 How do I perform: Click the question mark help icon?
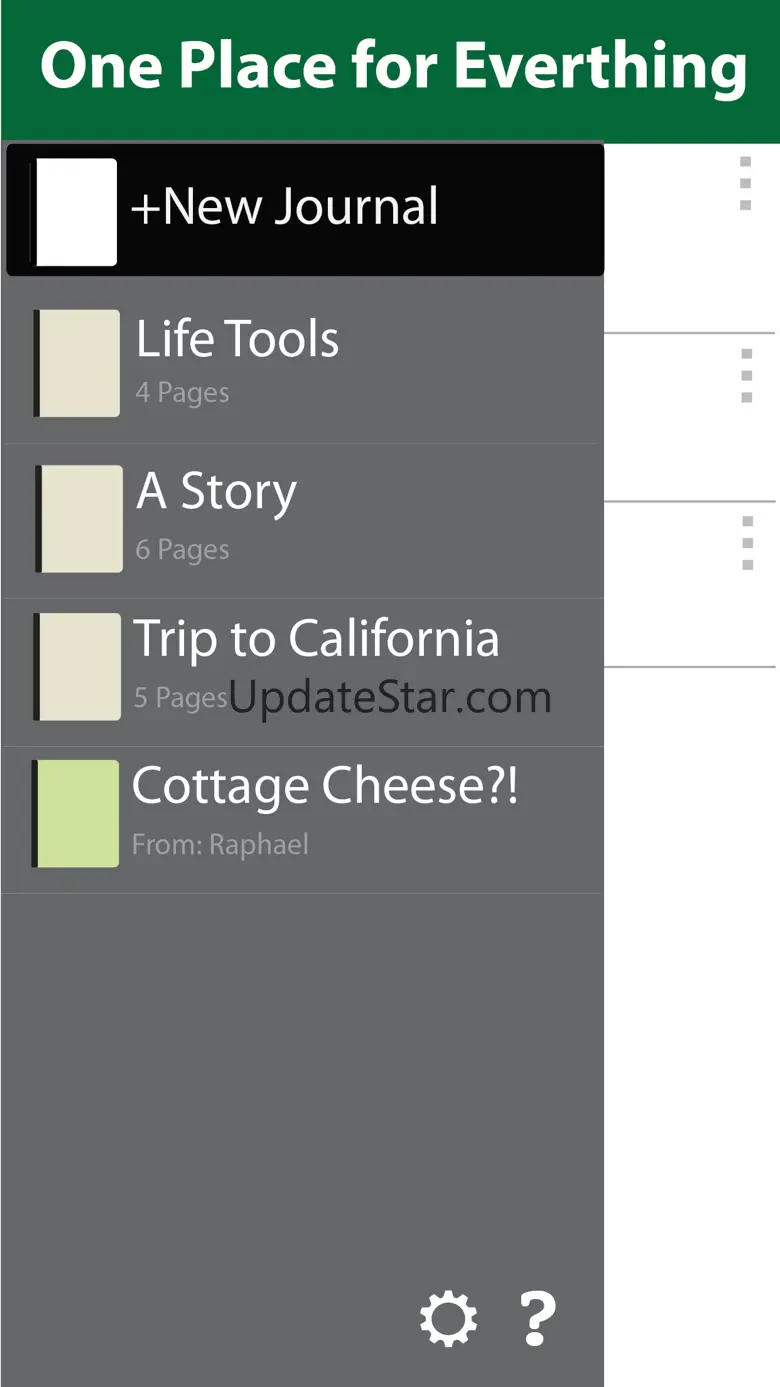pos(537,1318)
